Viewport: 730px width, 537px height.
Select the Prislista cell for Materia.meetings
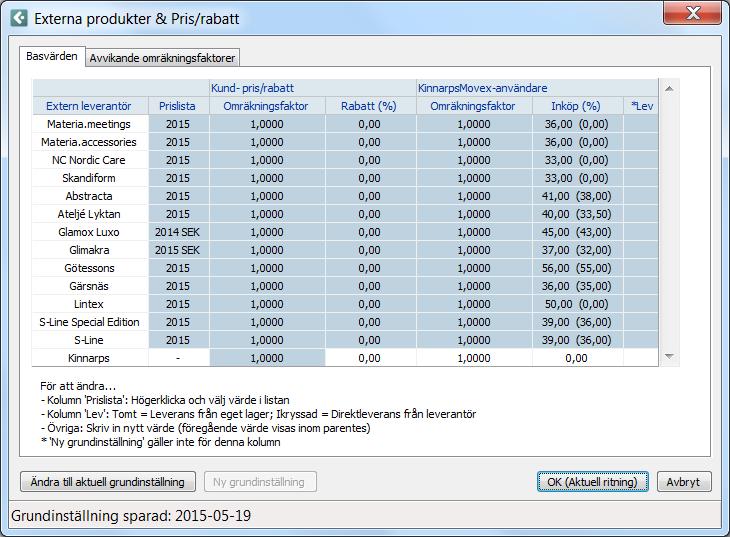179,124
